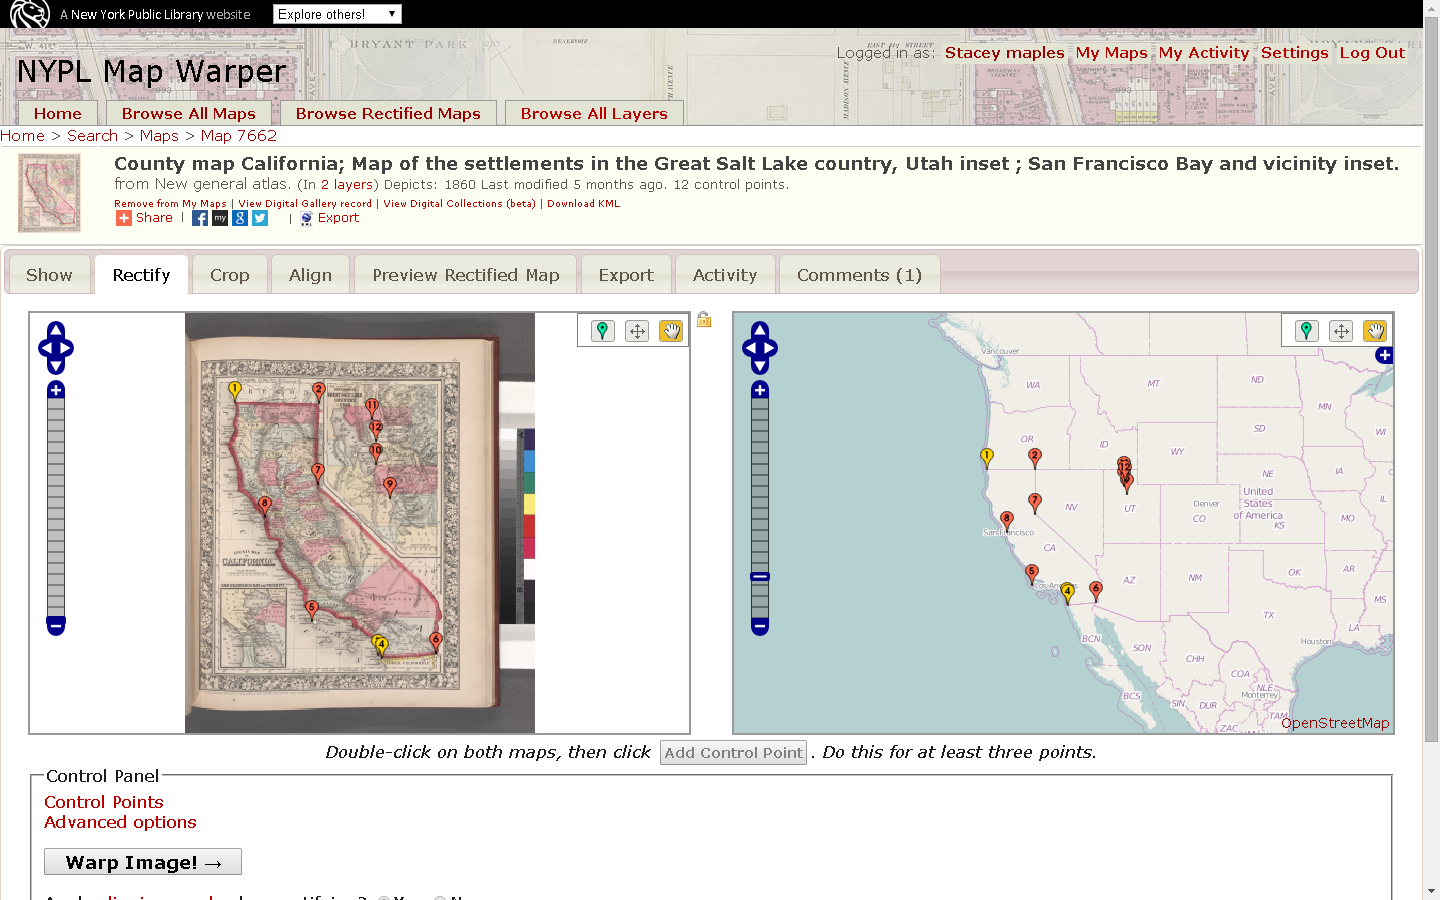Select pan hand tool on OpenStreetMap panel

(1375, 331)
